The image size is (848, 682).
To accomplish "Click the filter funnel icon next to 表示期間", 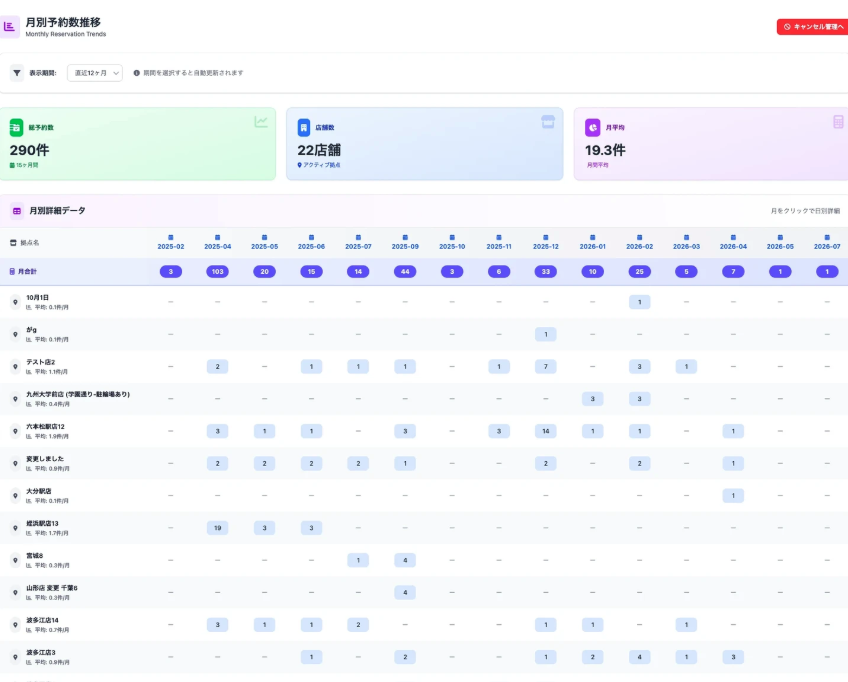I will [x=17, y=73].
